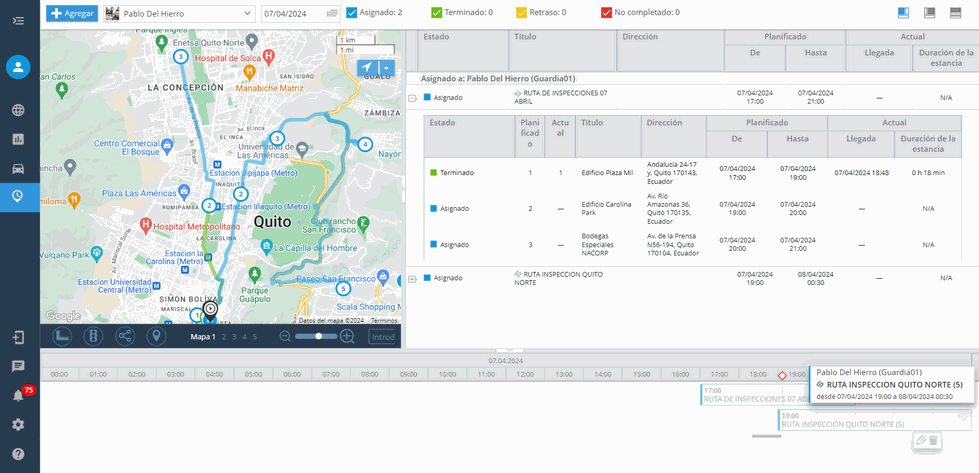Click the map share icon
This screenshot has width=979, height=473.
(125, 337)
